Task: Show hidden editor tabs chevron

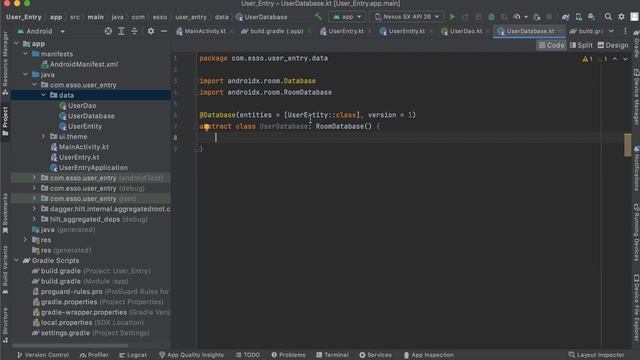Action: tap(611, 31)
